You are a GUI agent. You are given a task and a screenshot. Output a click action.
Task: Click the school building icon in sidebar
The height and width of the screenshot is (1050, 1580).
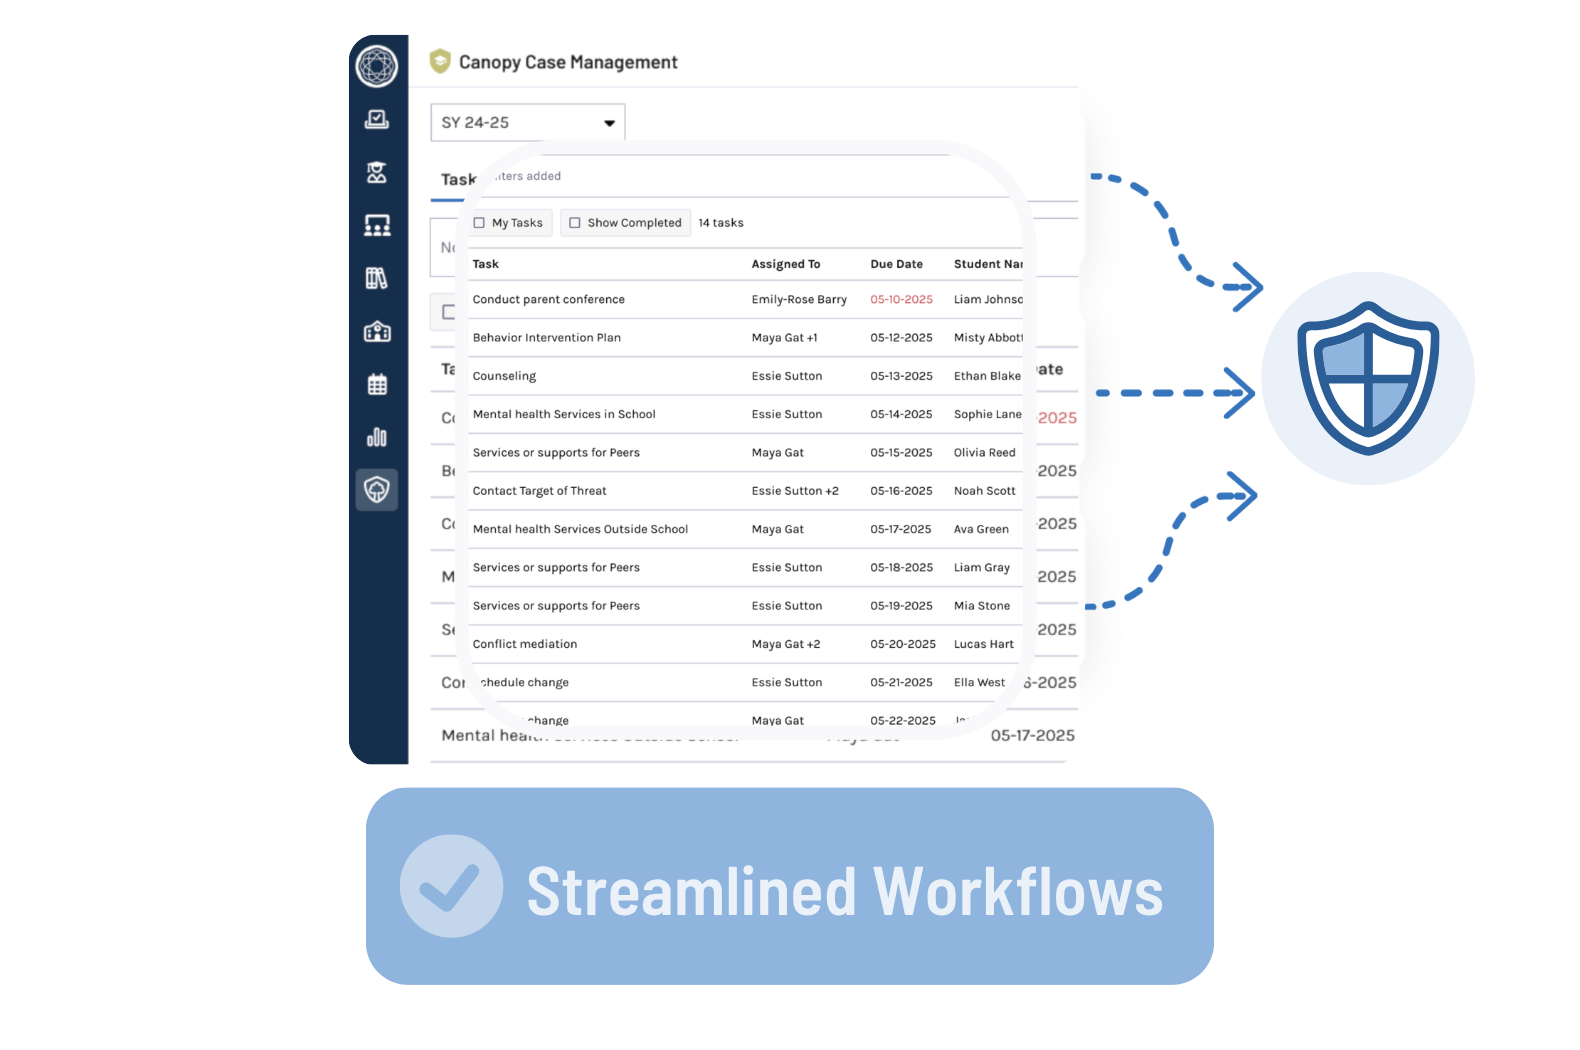[377, 332]
